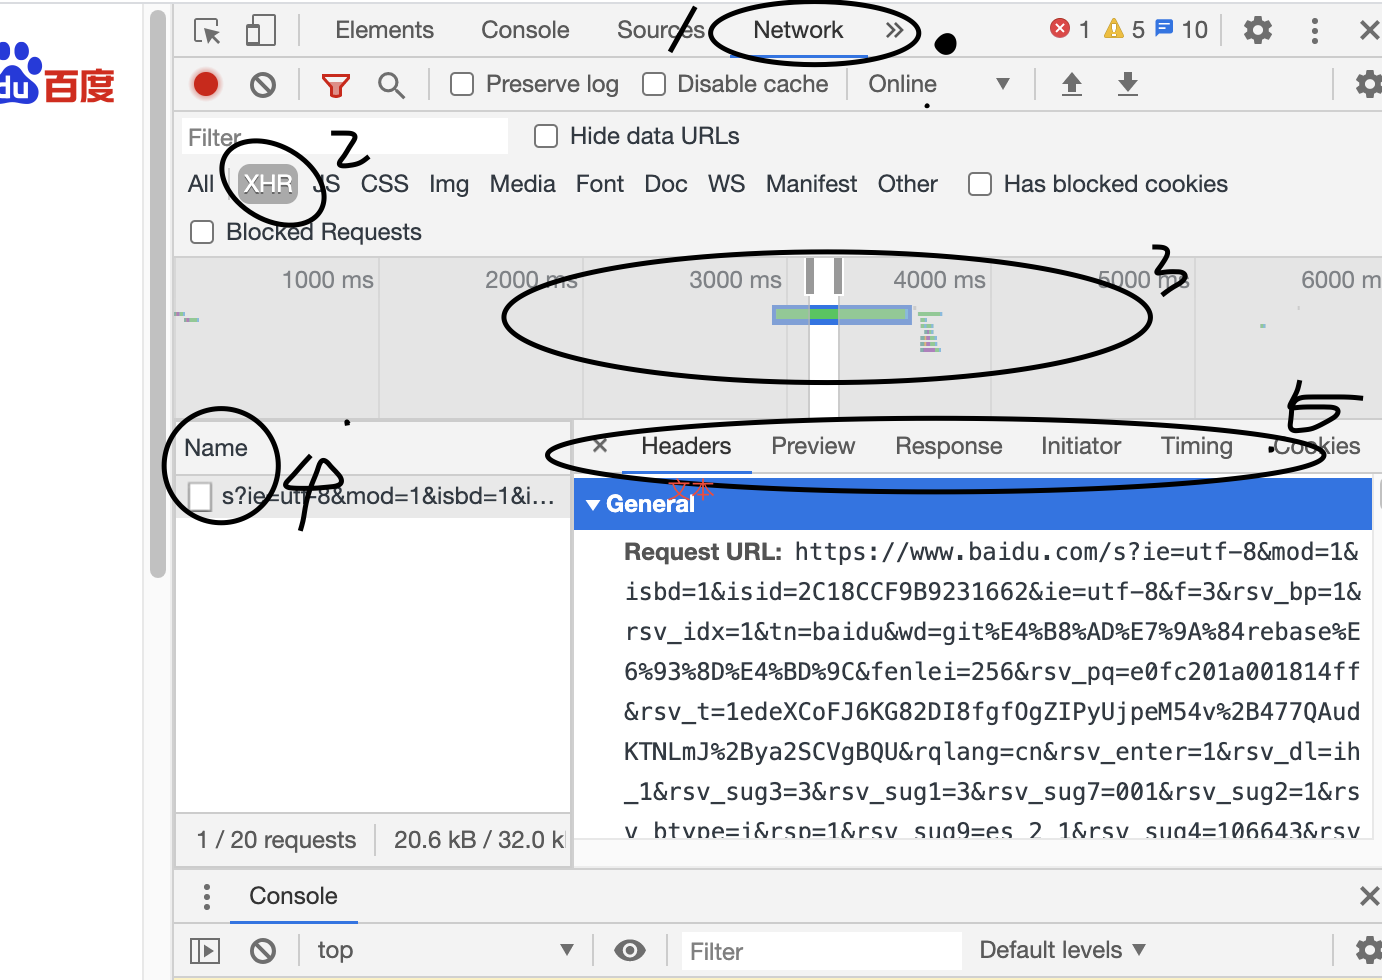Import HAR with the upload arrow icon
This screenshot has width=1382, height=980.
[1072, 84]
